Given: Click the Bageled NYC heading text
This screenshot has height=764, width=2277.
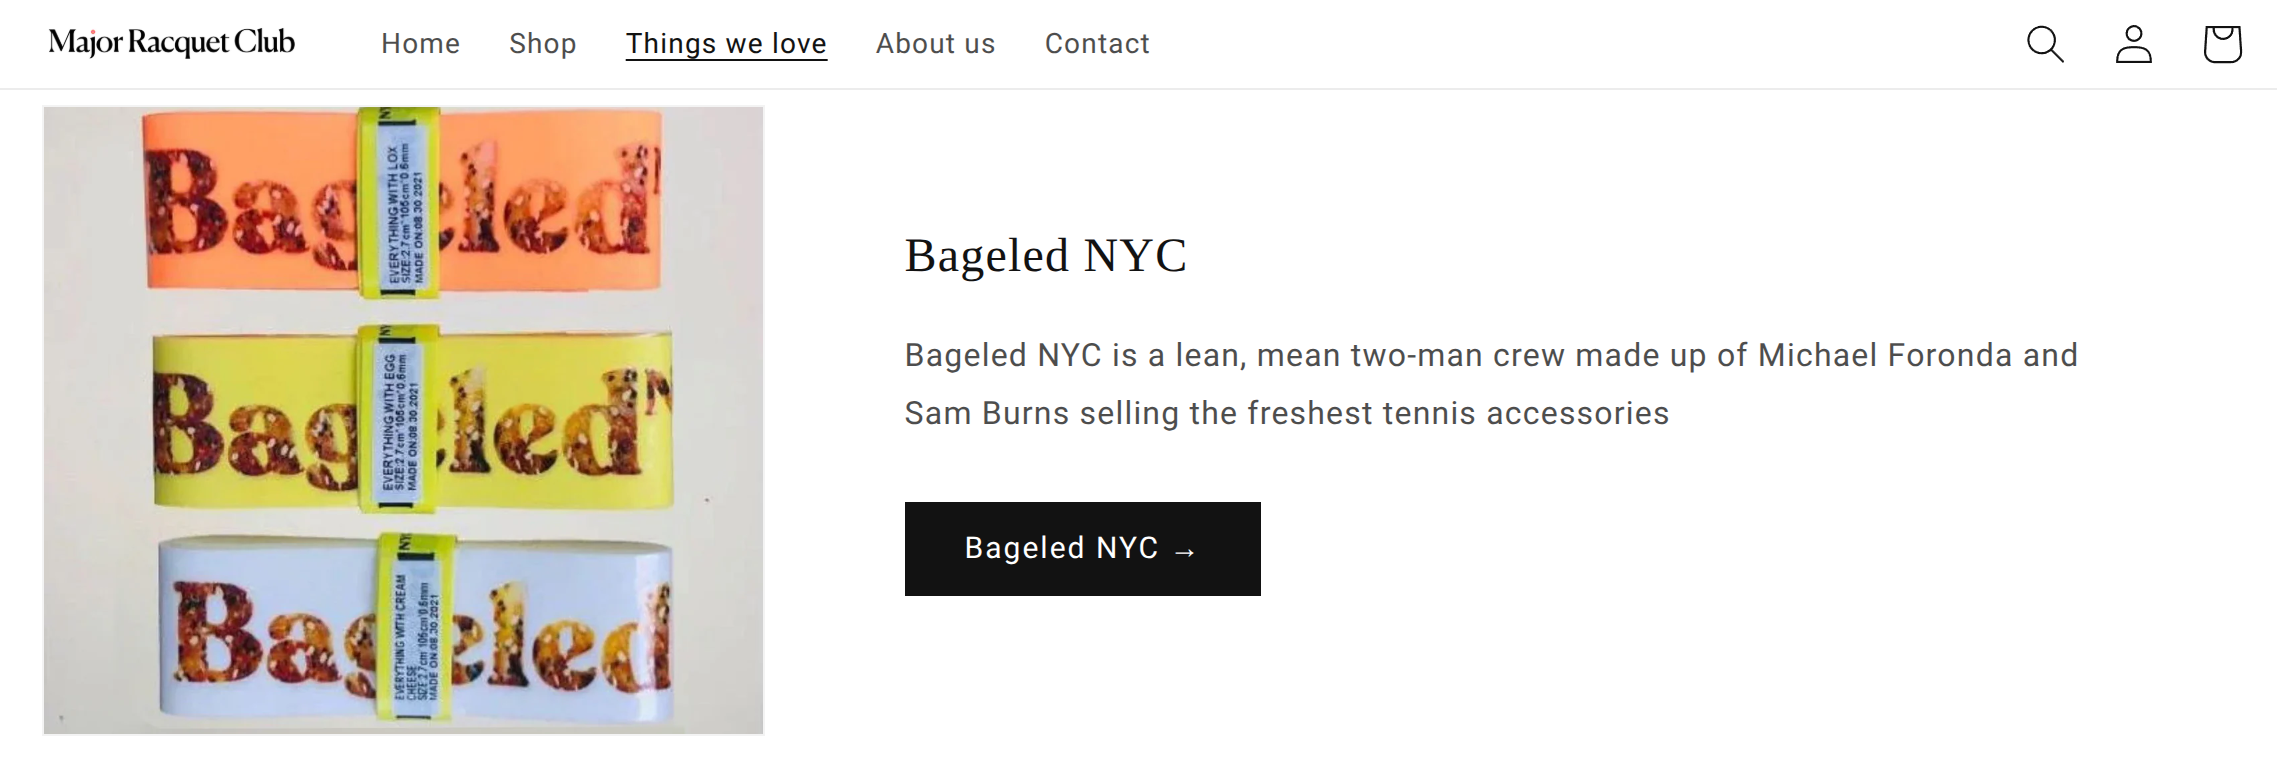Looking at the screenshot, I should click(1045, 255).
